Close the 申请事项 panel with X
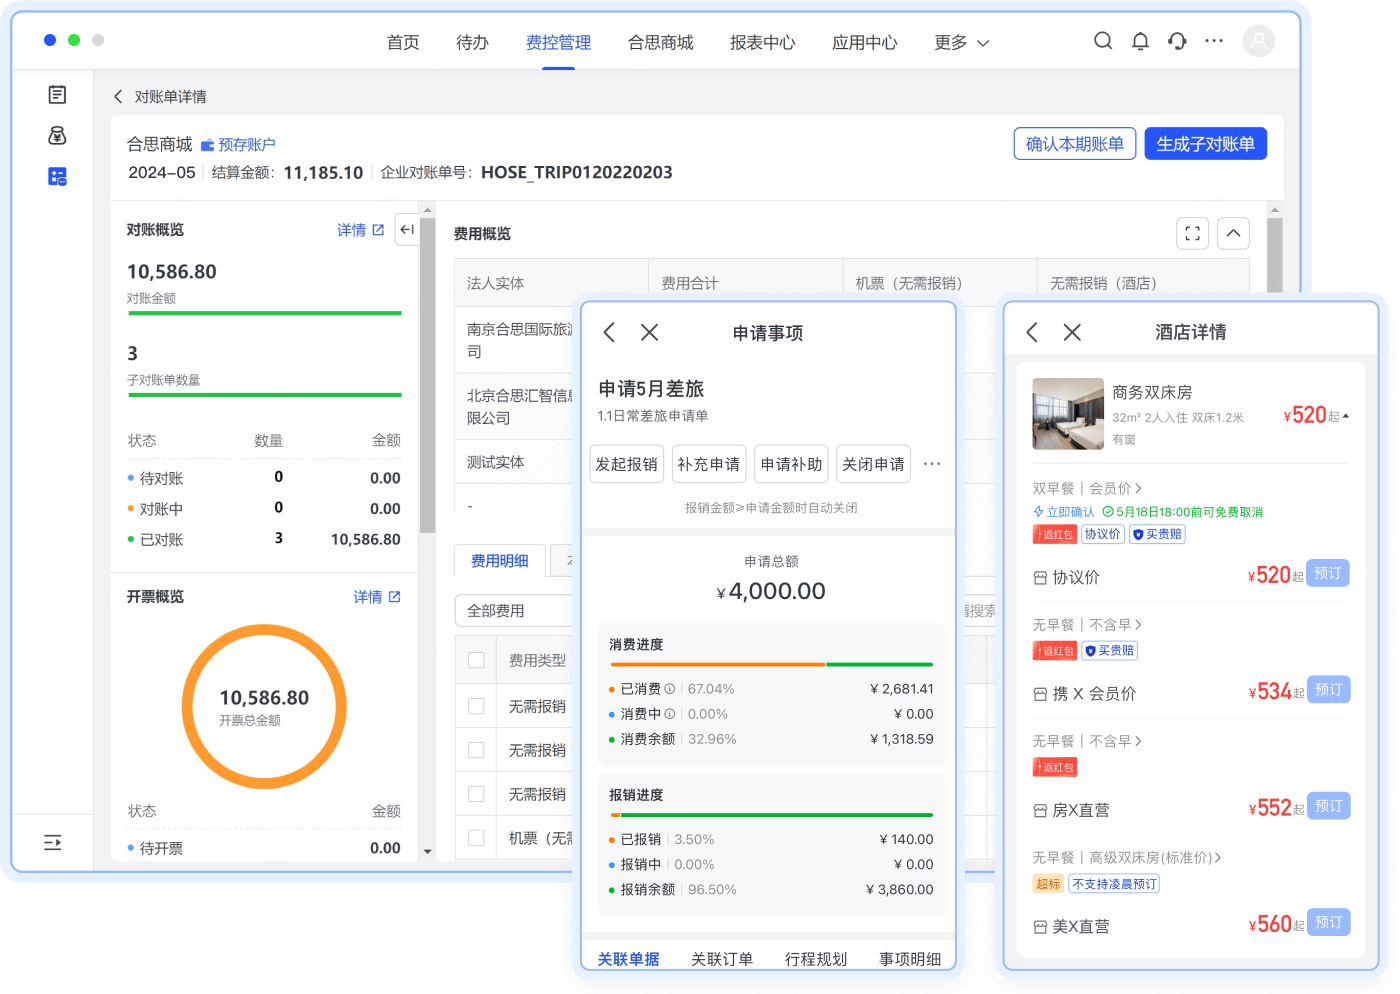This screenshot has height=994, width=1400. (649, 332)
